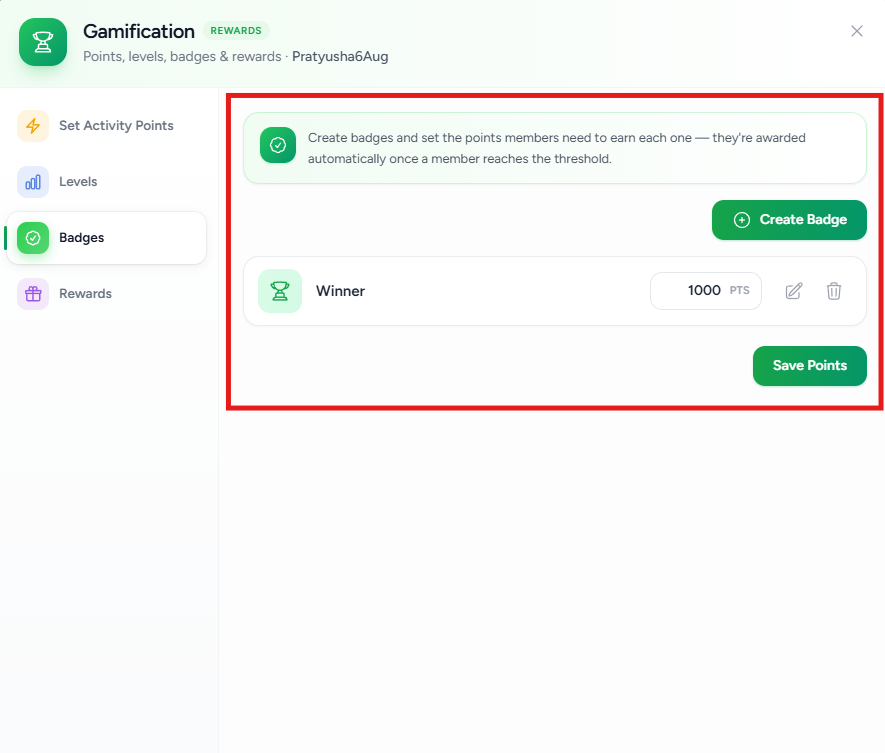Focus the 1000 PTS input field
This screenshot has height=753, width=885.
[706, 291]
